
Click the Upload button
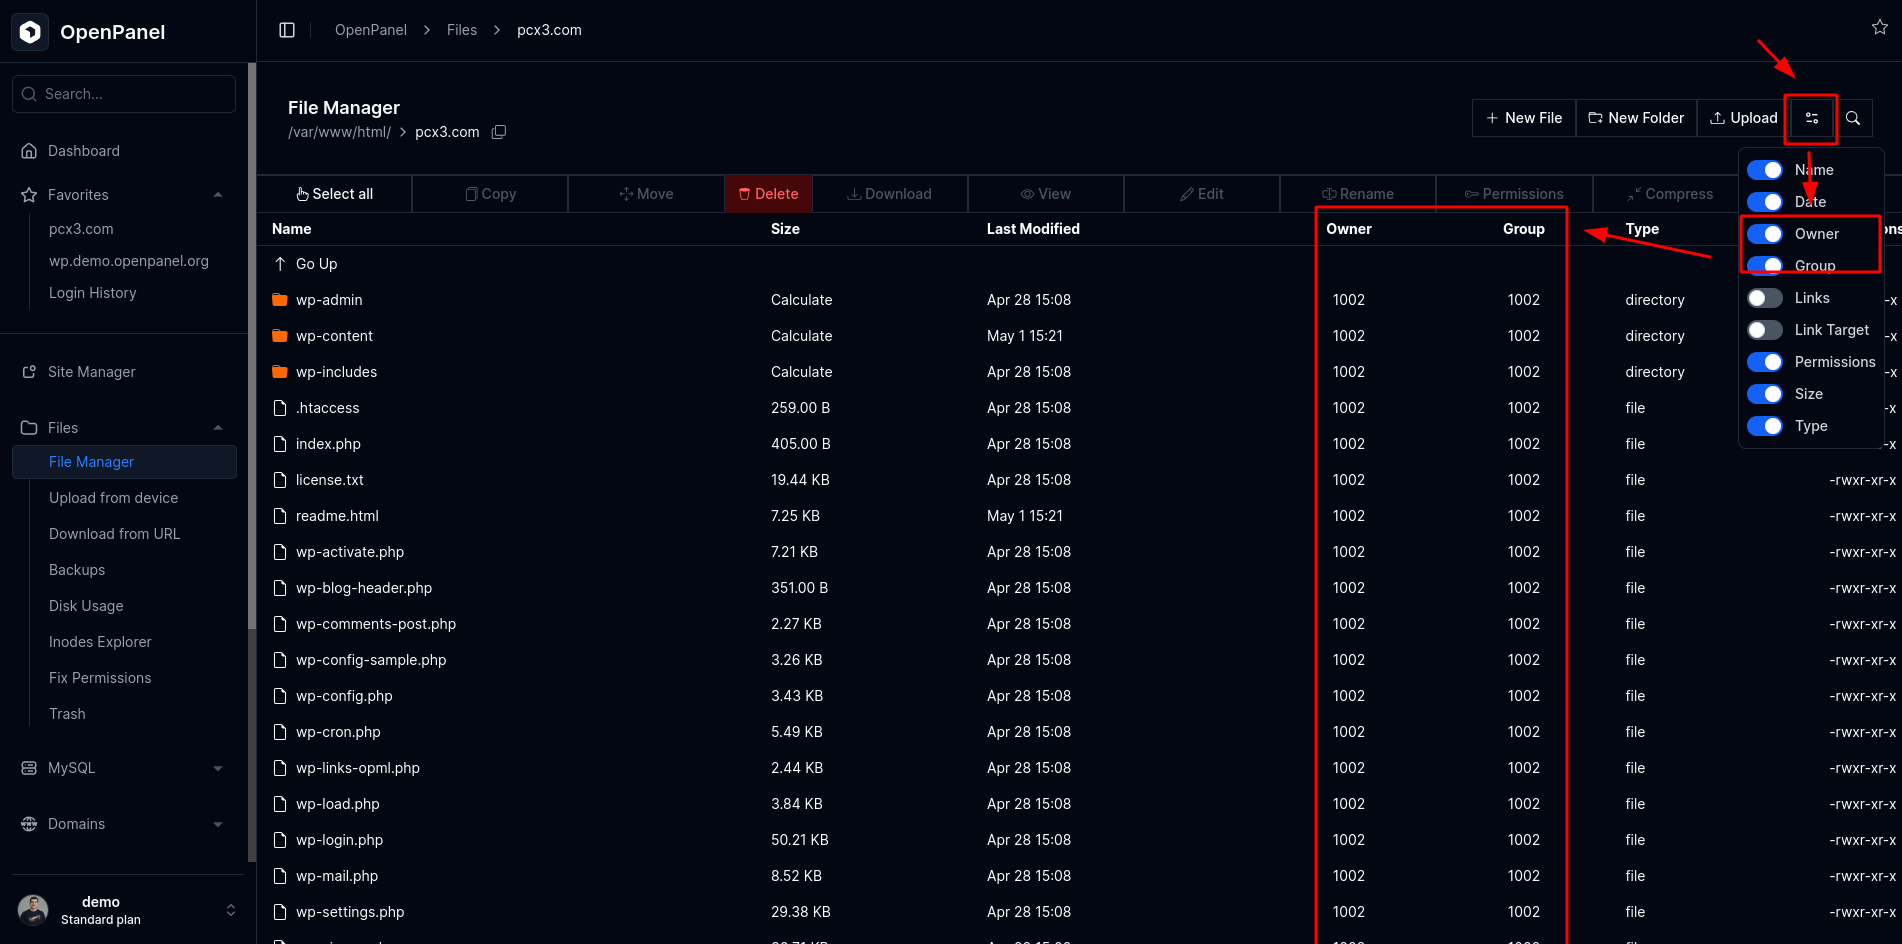point(1743,118)
